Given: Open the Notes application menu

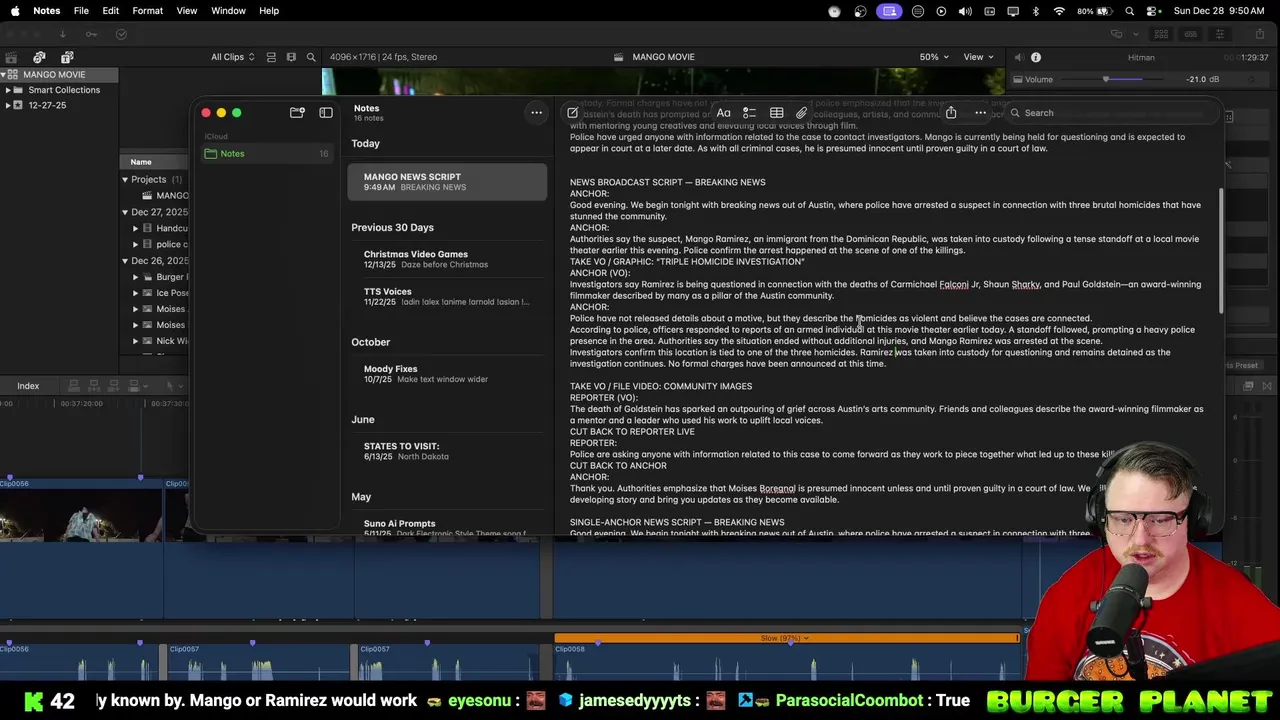Looking at the screenshot, I should [x=46, y=11].
